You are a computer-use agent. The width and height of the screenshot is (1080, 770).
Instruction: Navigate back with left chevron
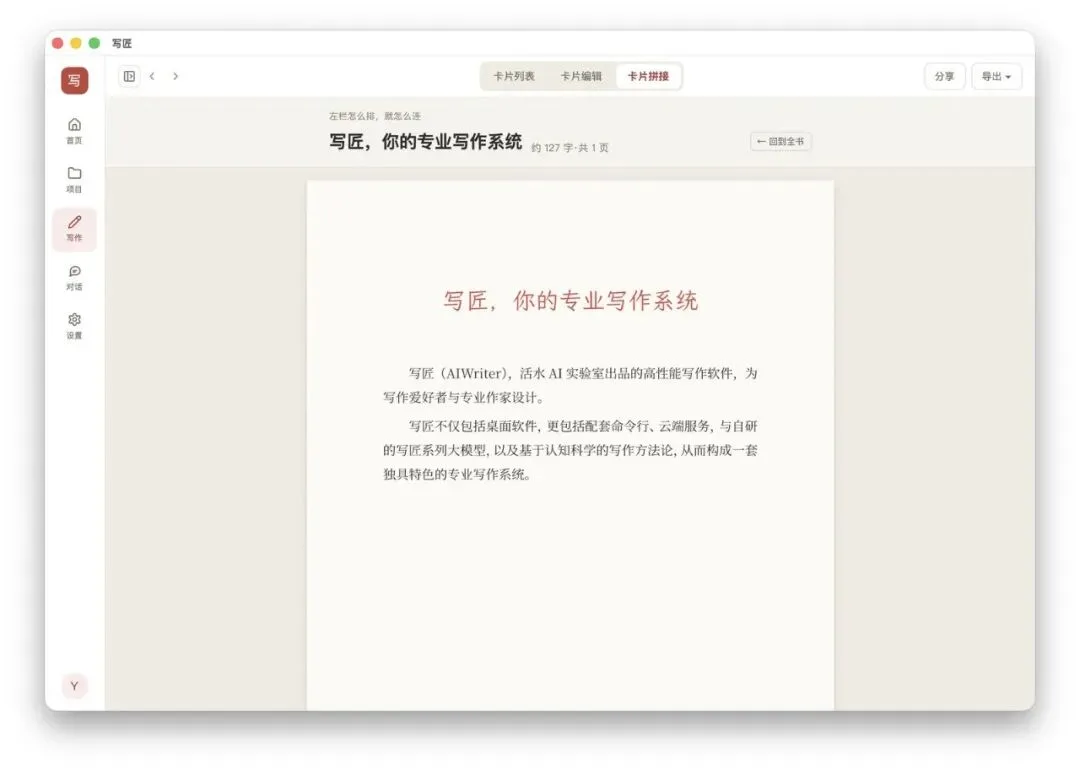[x=152, y=76]
